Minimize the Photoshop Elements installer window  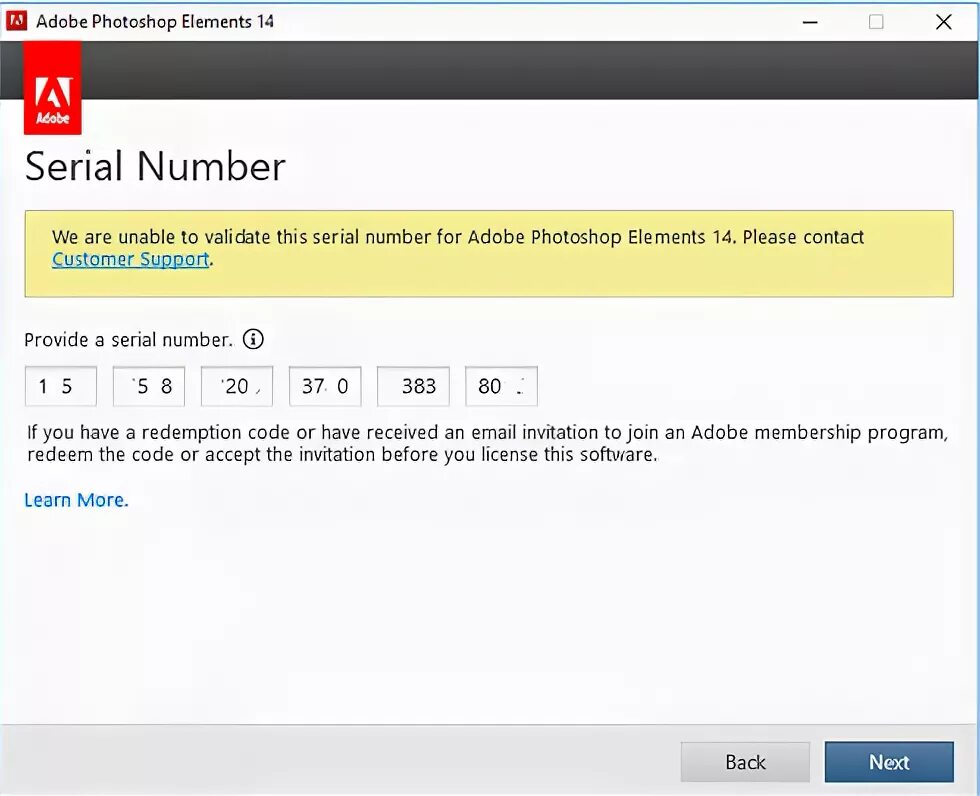tap(808, 21)
